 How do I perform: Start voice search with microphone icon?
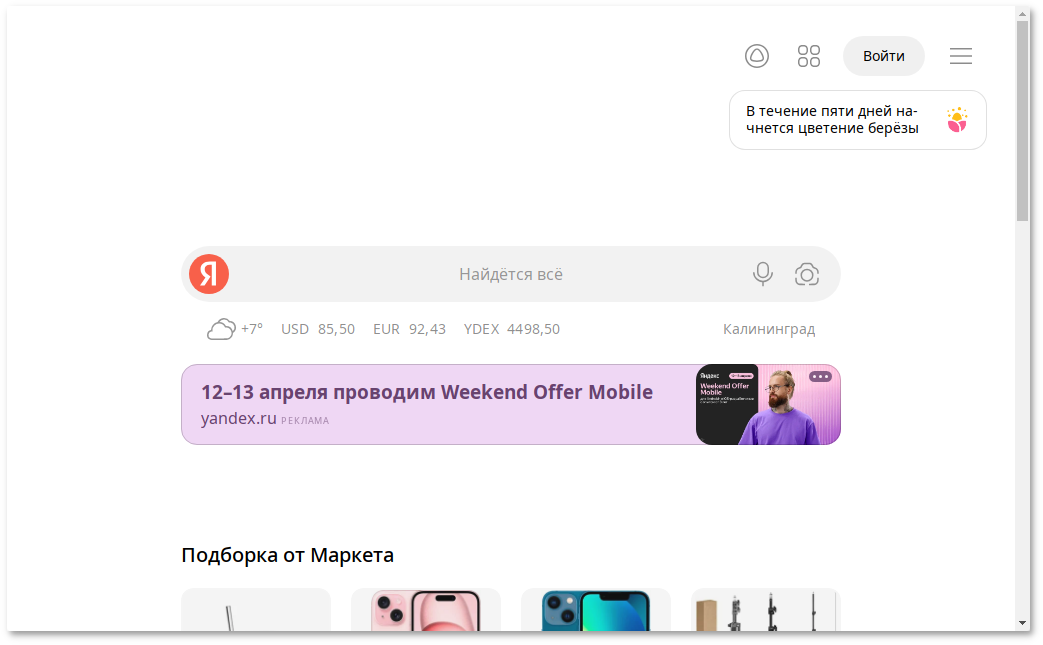tap(763, 274)
